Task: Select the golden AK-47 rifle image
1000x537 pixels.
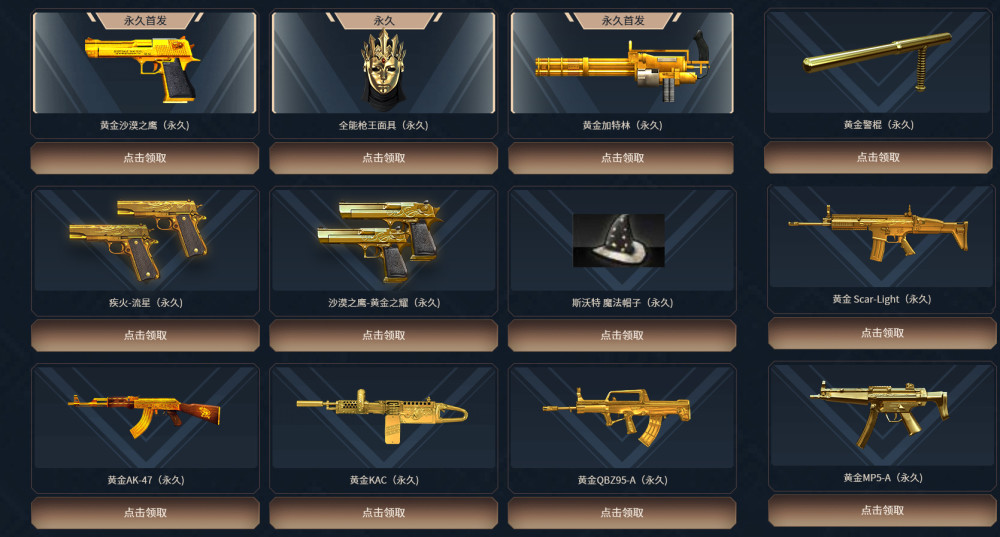Action: pyautogui.click(x=144, y=415)
